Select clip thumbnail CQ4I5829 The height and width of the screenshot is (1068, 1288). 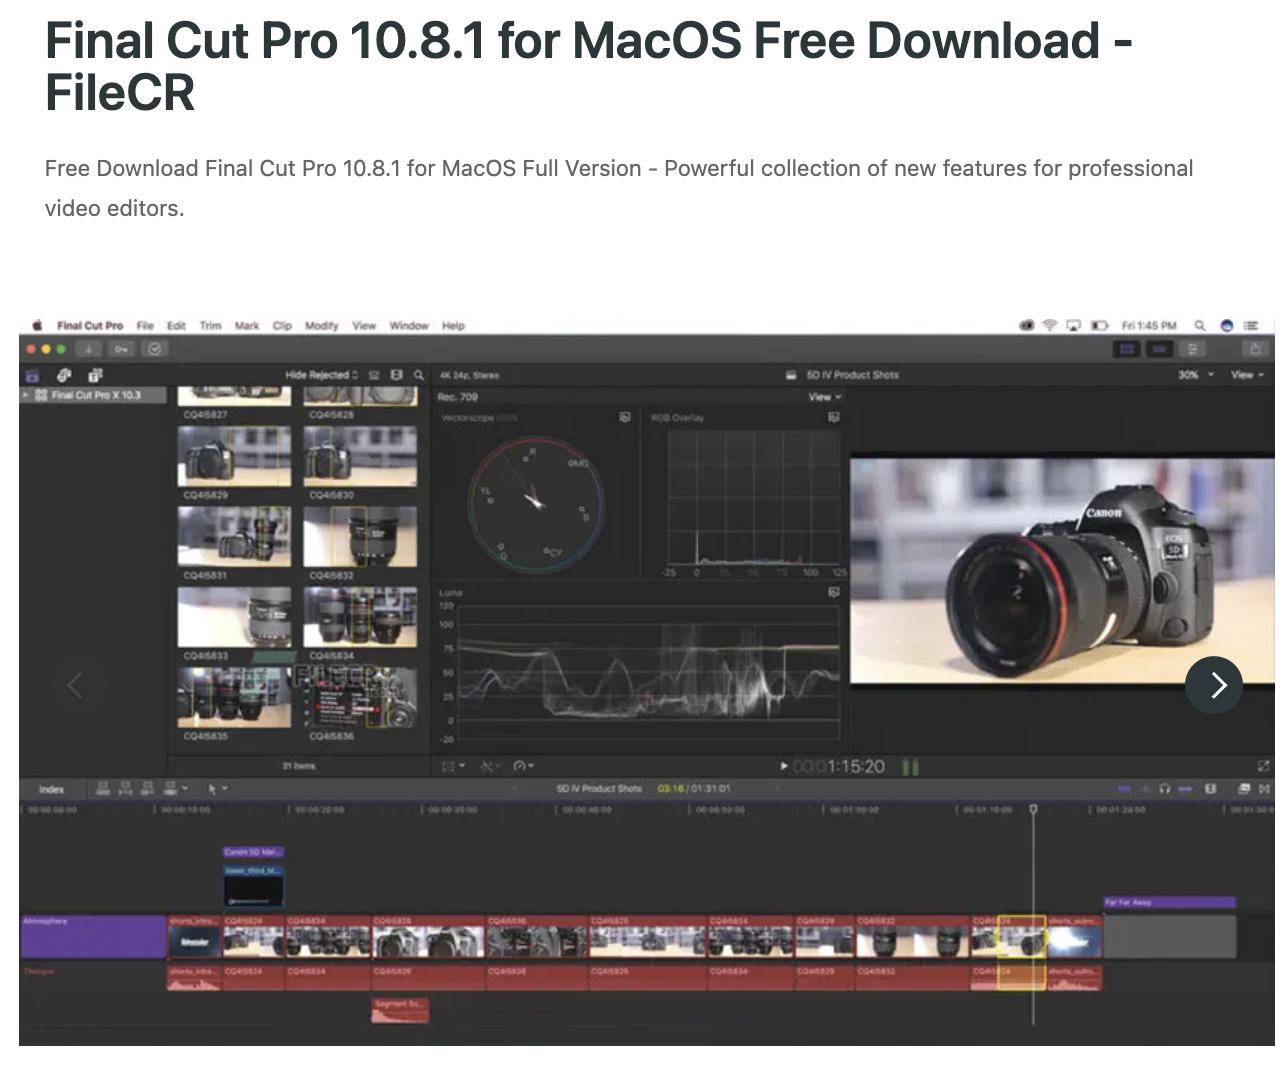click(234, 456)
